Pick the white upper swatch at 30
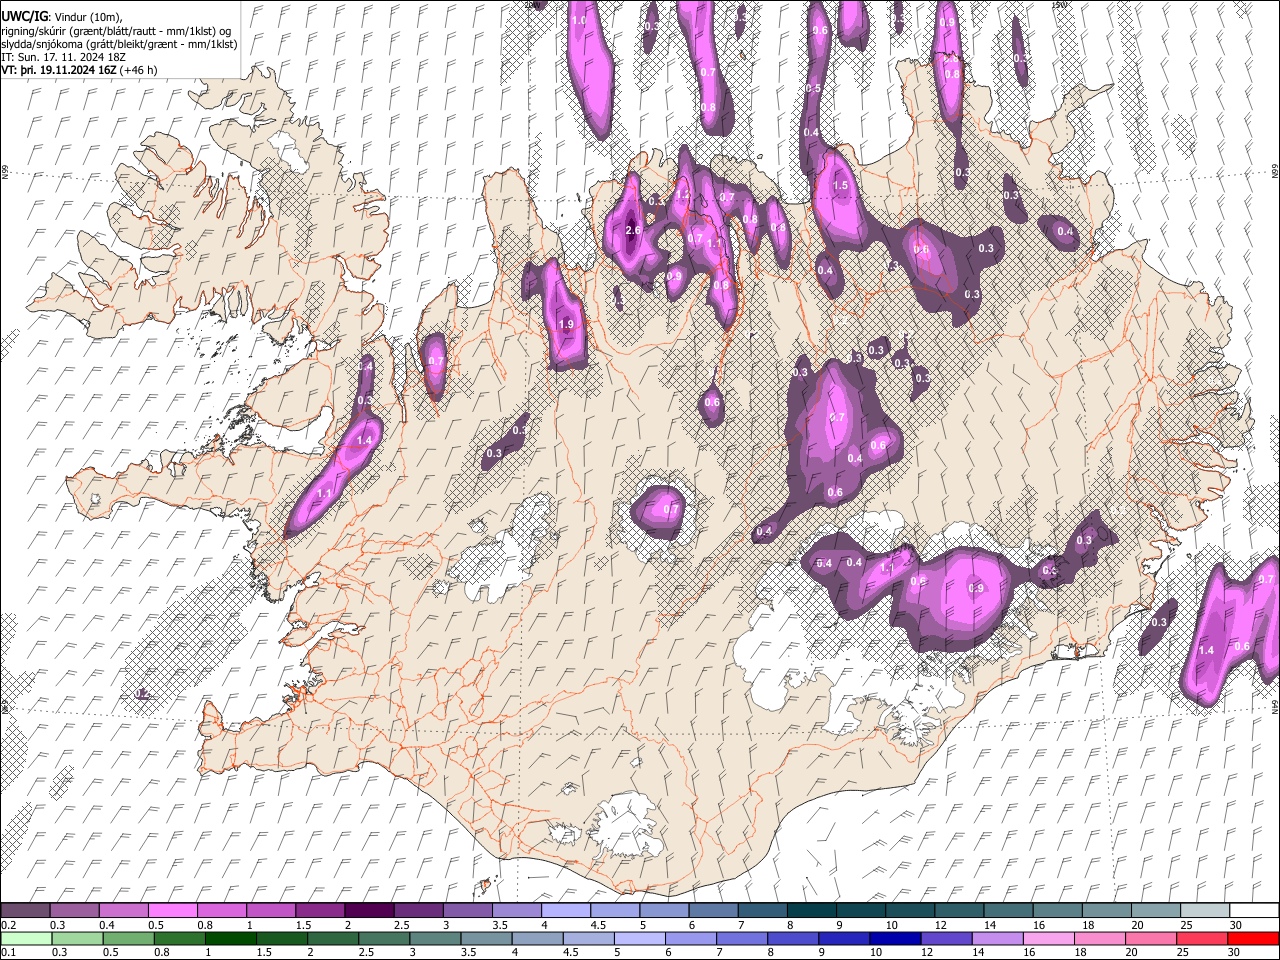 tap(1255, 911)
